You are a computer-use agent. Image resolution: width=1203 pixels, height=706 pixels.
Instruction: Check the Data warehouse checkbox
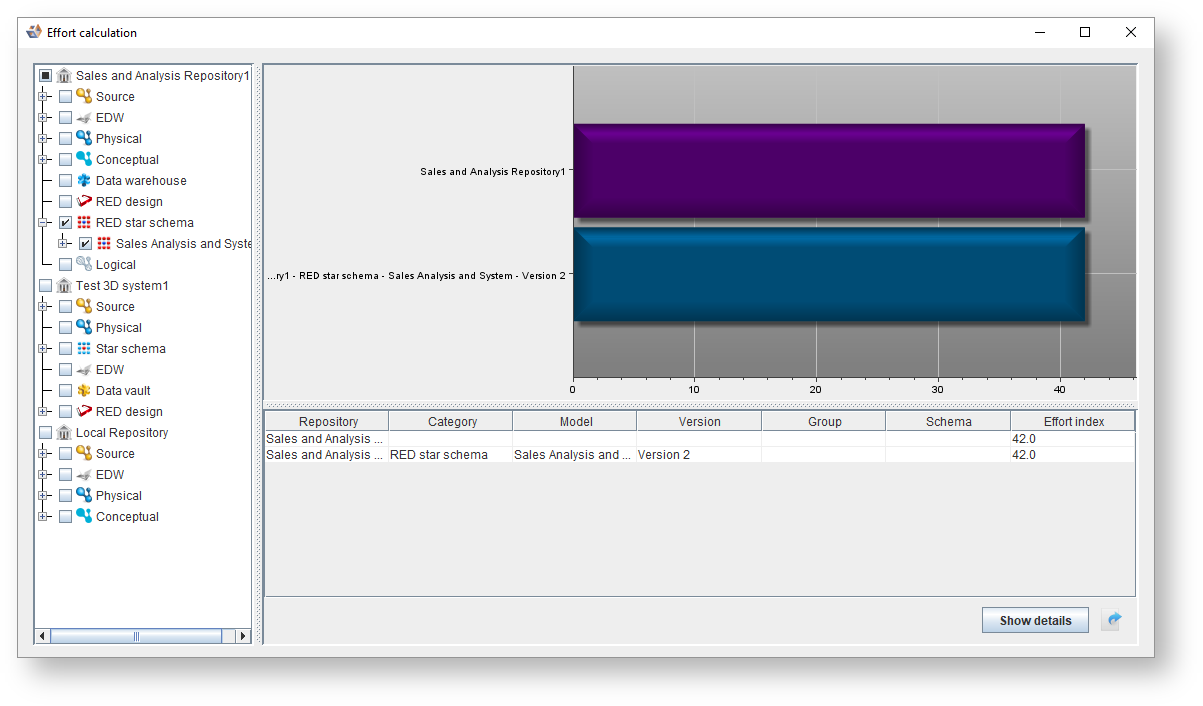tap(65, 181)
